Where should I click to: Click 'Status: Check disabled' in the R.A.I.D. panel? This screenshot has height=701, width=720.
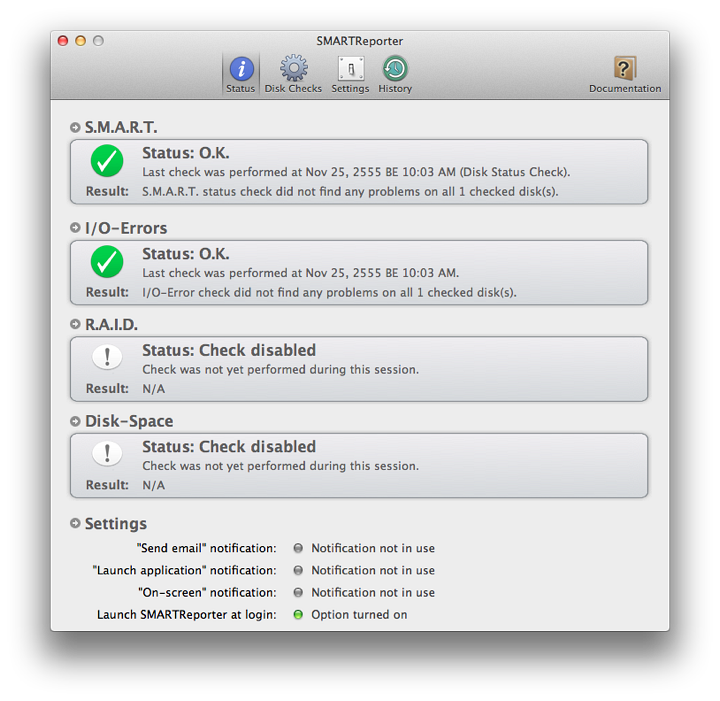[229, 350]
